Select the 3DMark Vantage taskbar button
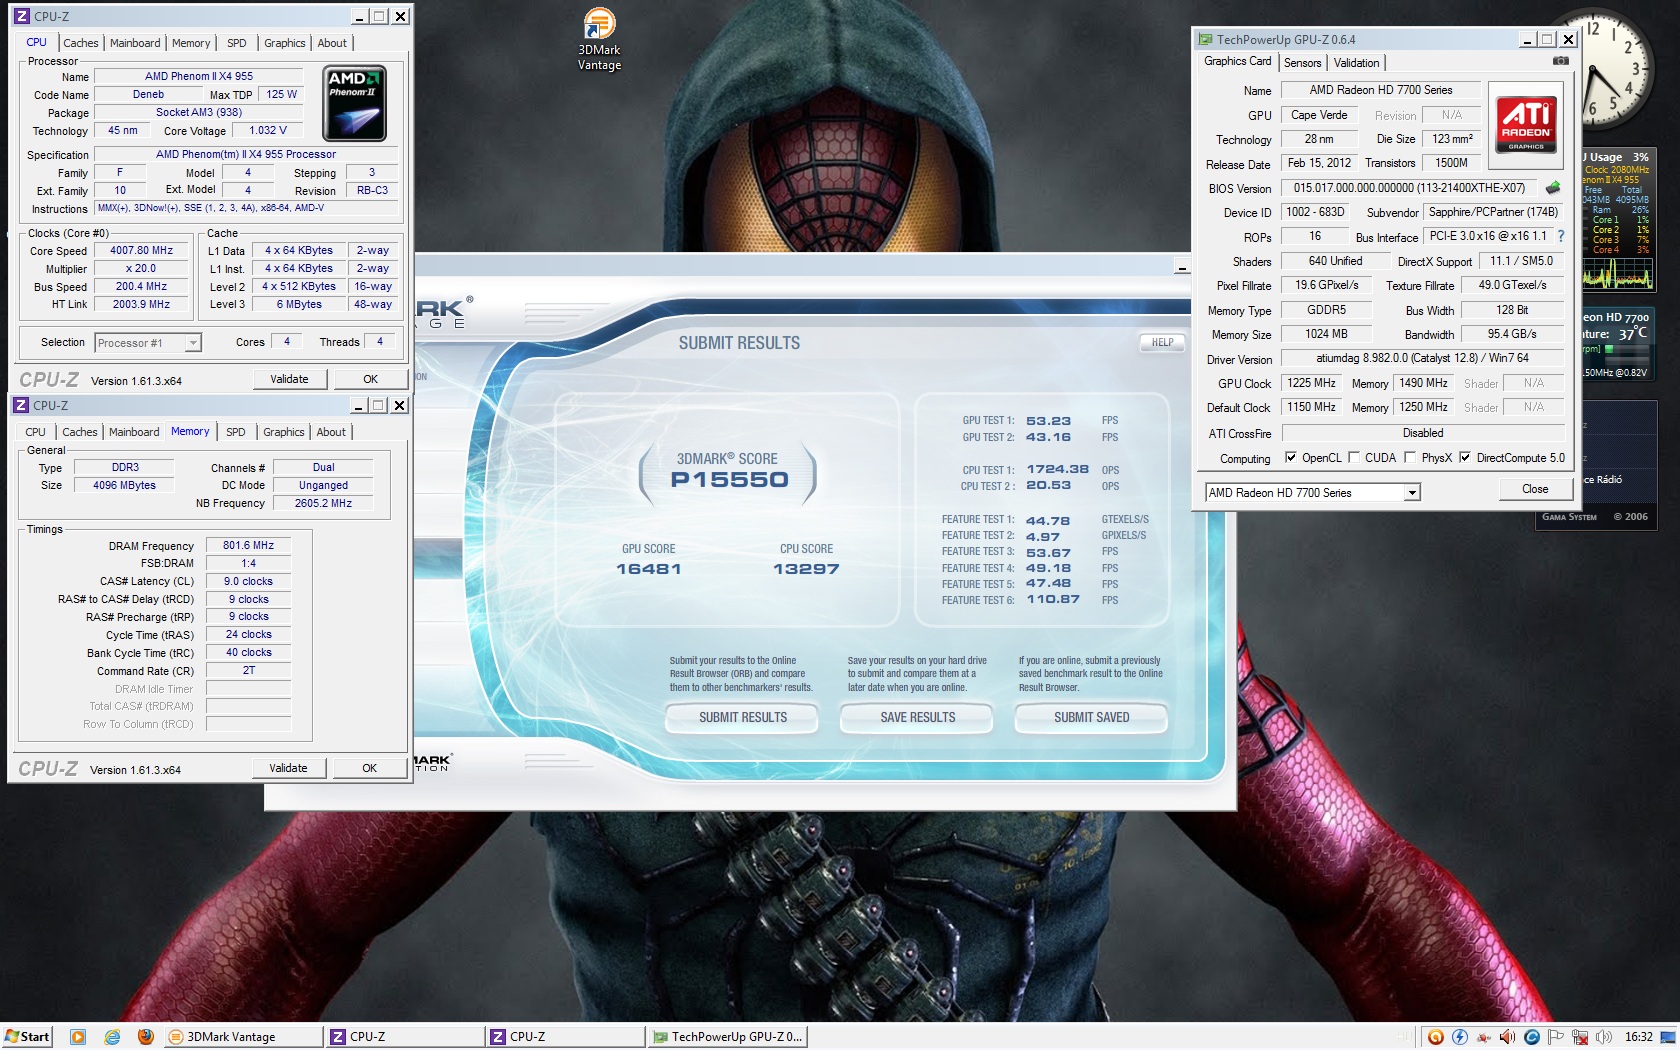1680x1050 pixels. pyautogui.click(x=243, y=1037)
